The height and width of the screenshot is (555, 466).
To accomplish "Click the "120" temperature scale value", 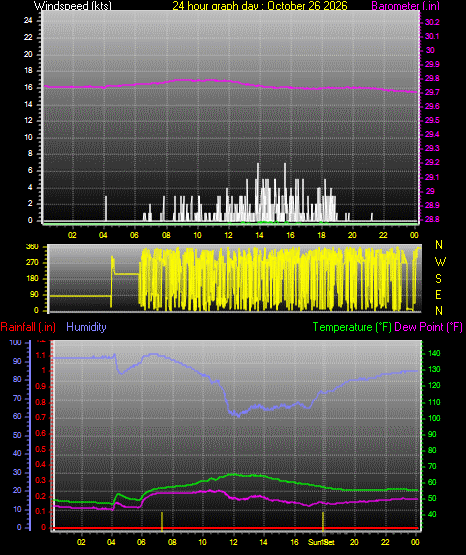I will click(434, 385).
